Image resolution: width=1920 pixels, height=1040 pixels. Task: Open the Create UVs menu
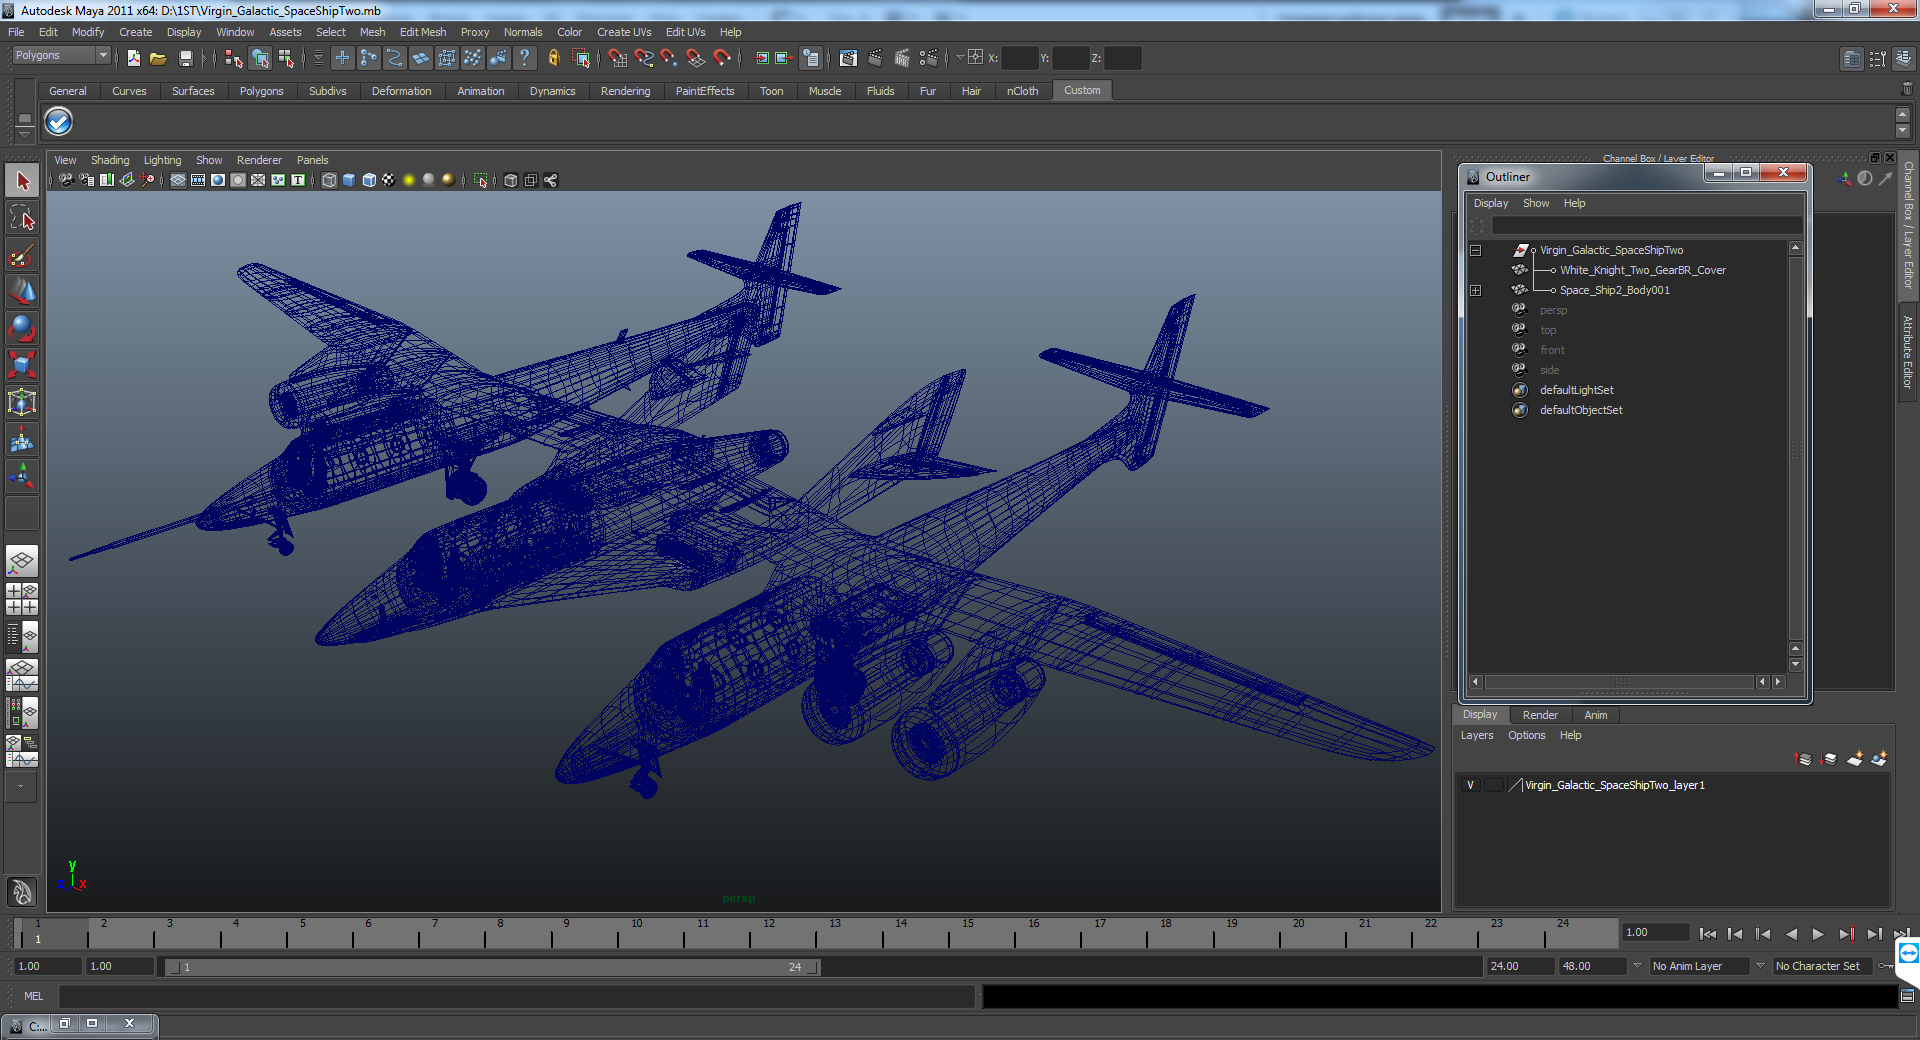[624, 32]
